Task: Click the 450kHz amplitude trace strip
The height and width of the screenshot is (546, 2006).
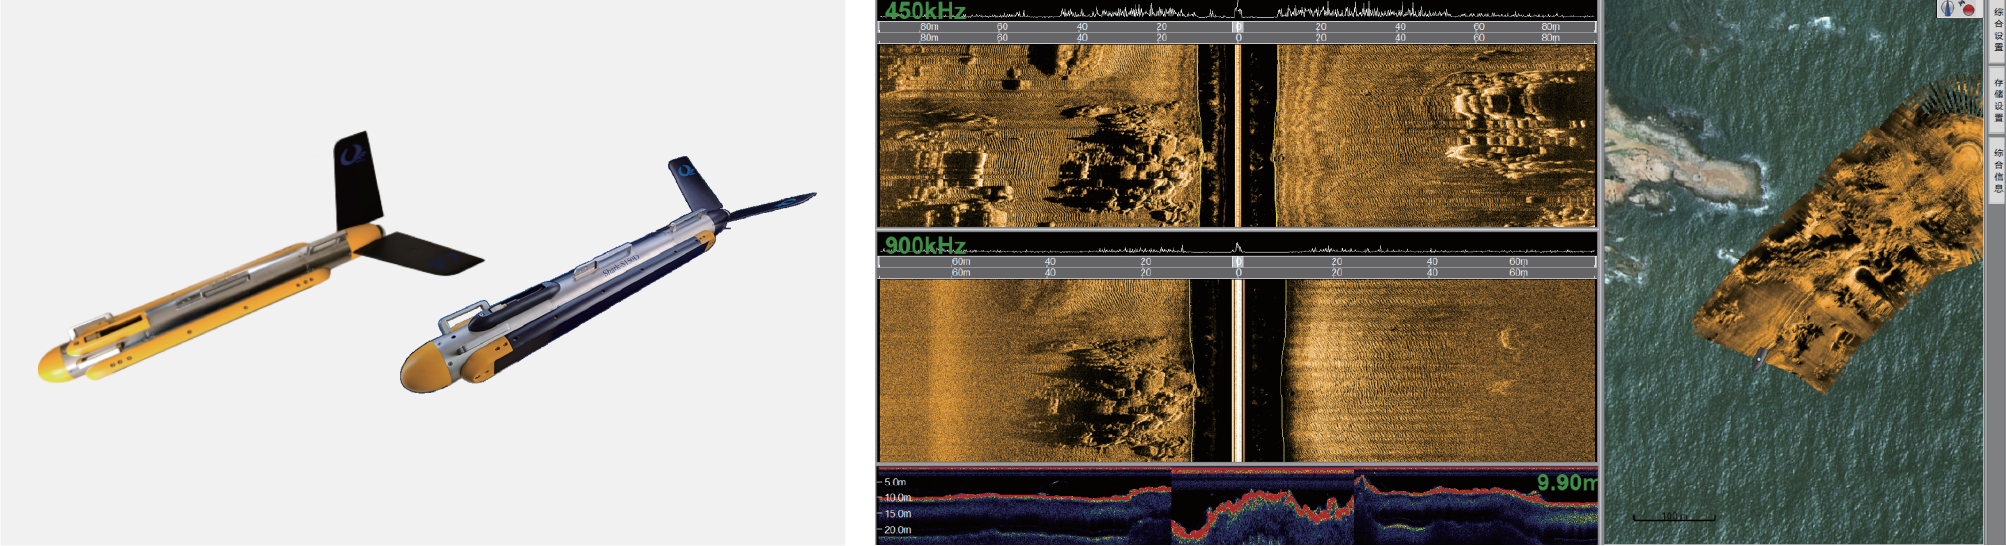Action: click(1400, 11)
